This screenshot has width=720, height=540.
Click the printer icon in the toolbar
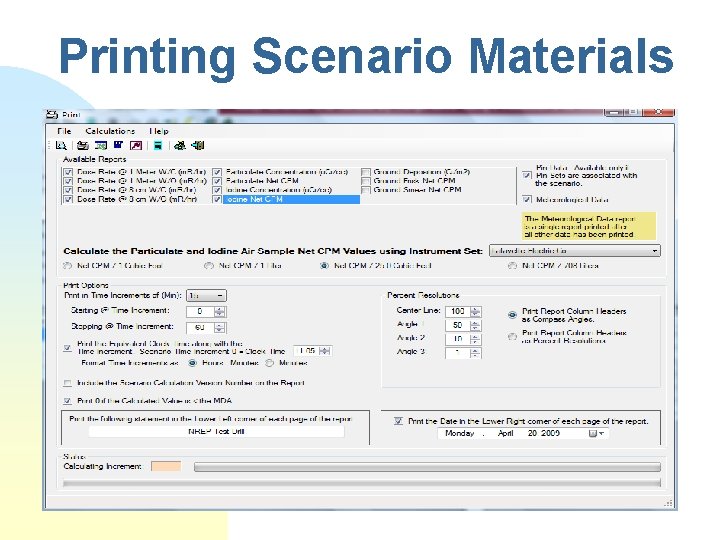point(83,146)
